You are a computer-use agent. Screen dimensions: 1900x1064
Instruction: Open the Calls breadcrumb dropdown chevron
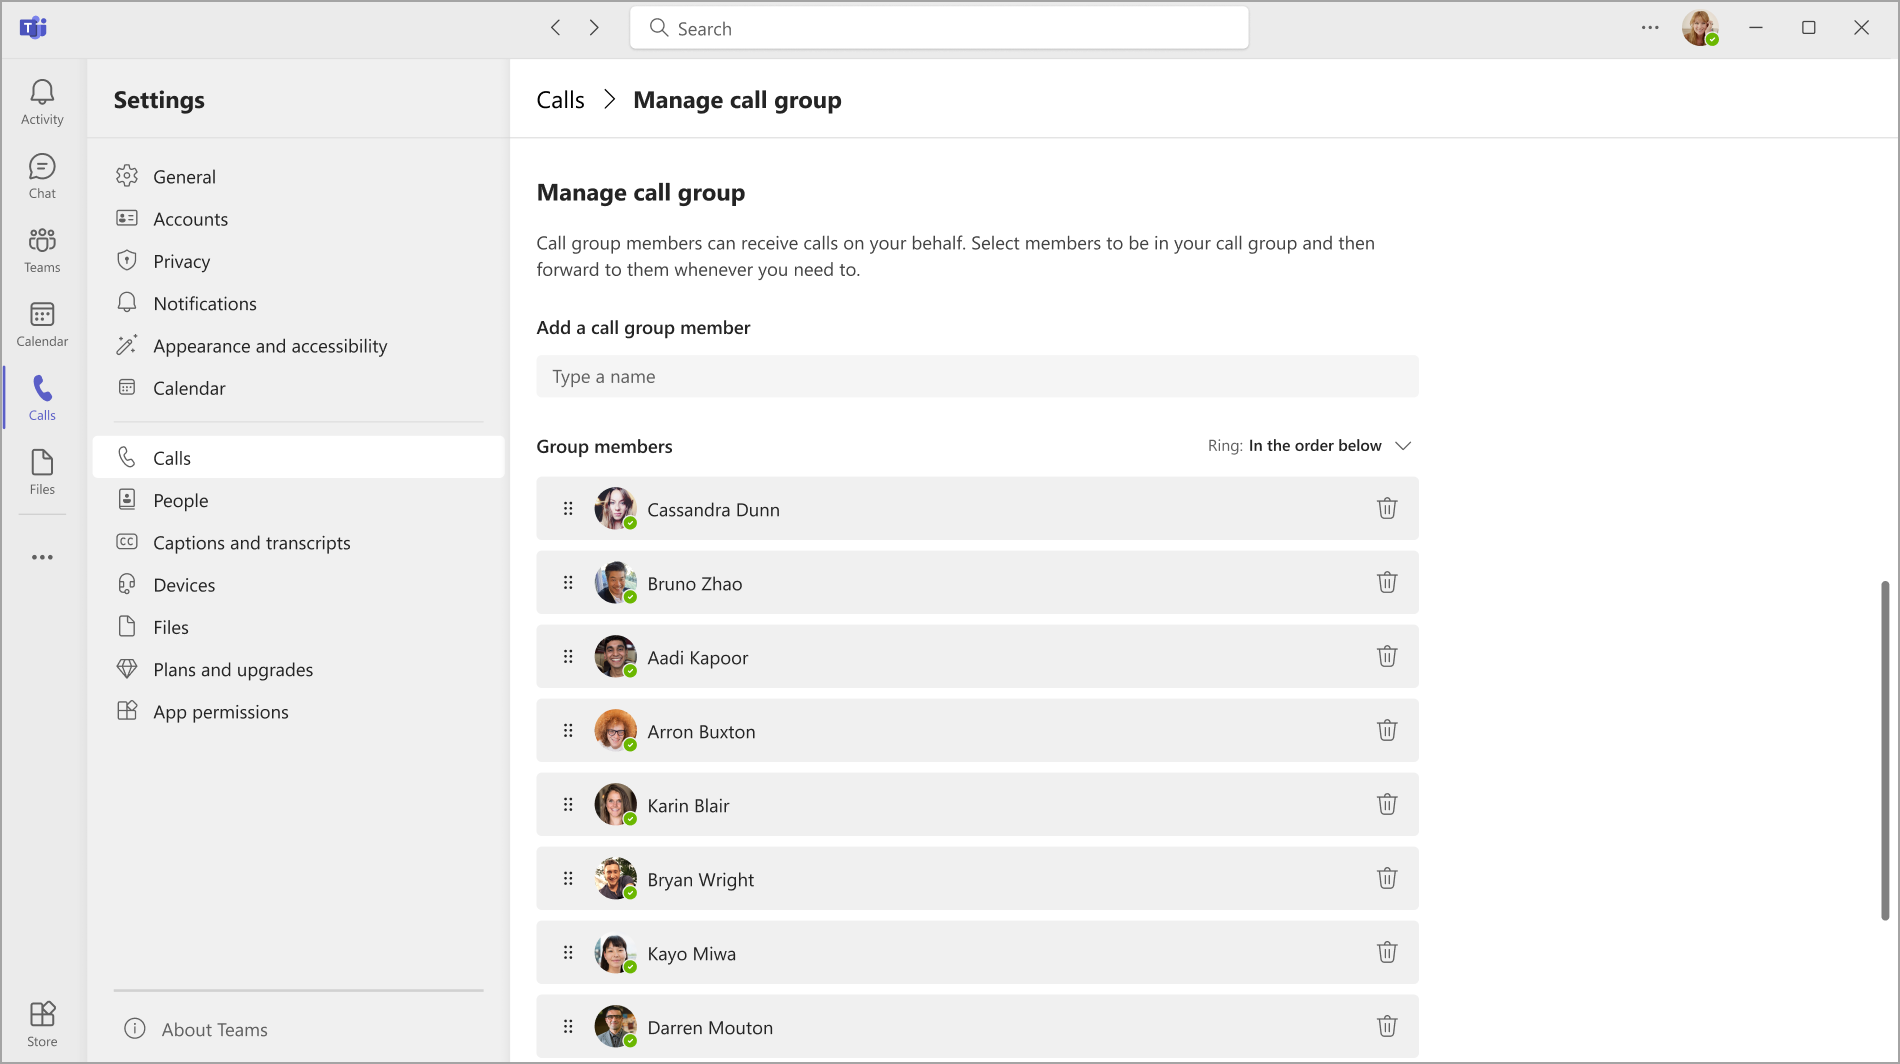(609, 99)
